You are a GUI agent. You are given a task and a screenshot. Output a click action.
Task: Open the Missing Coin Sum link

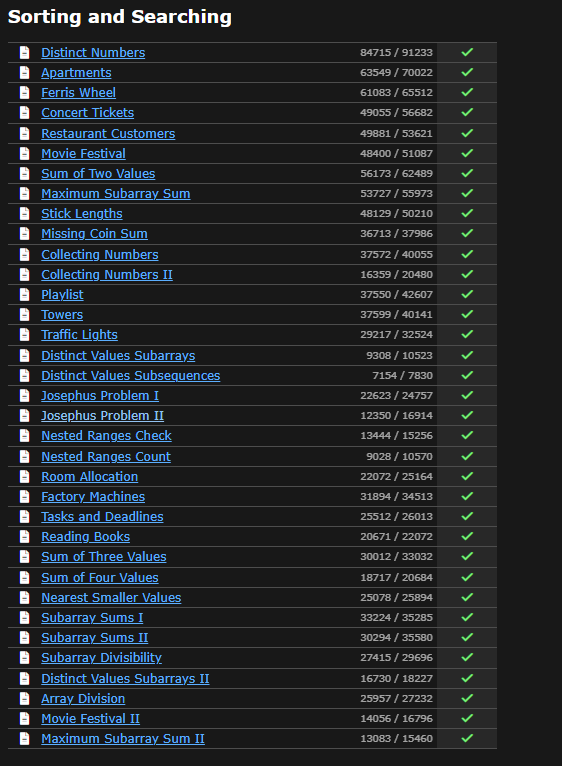tap(94, 234)
